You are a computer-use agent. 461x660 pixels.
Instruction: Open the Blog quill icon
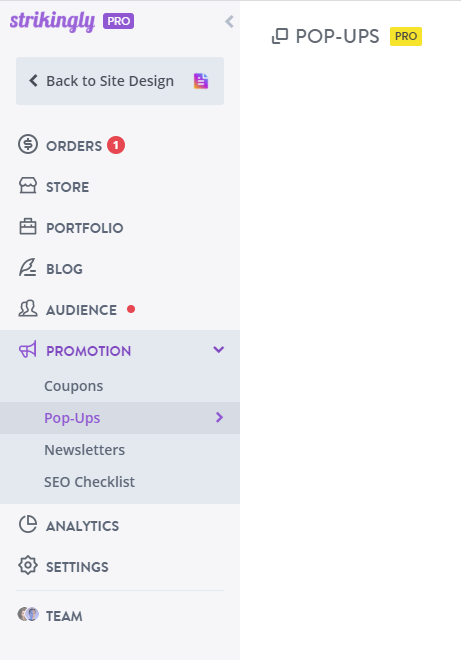pos(28,268)
